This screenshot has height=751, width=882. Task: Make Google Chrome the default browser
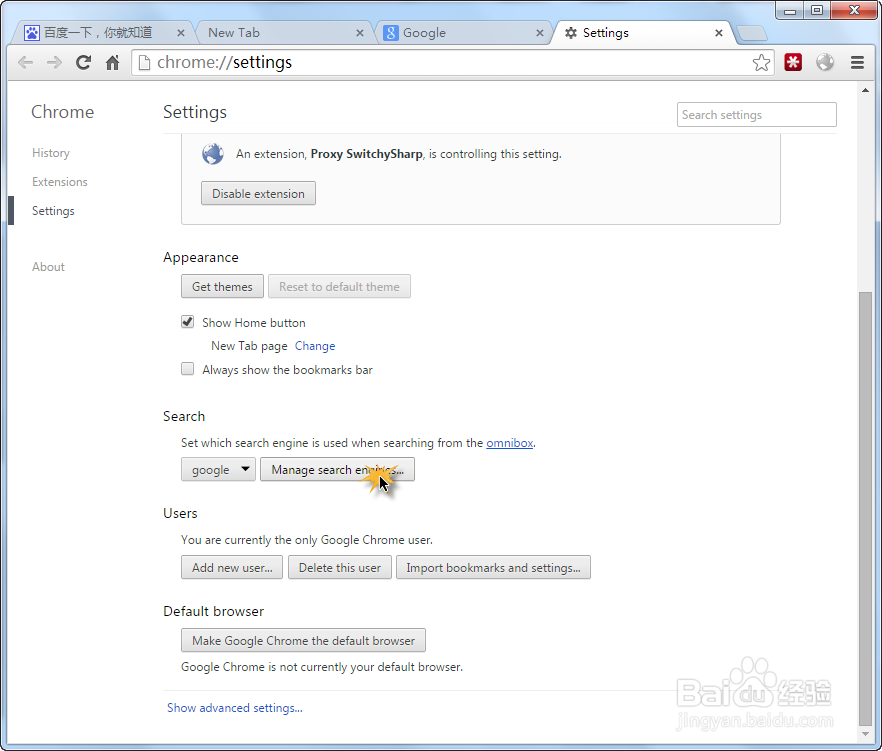pyautogui.click(x=303, y=641)
